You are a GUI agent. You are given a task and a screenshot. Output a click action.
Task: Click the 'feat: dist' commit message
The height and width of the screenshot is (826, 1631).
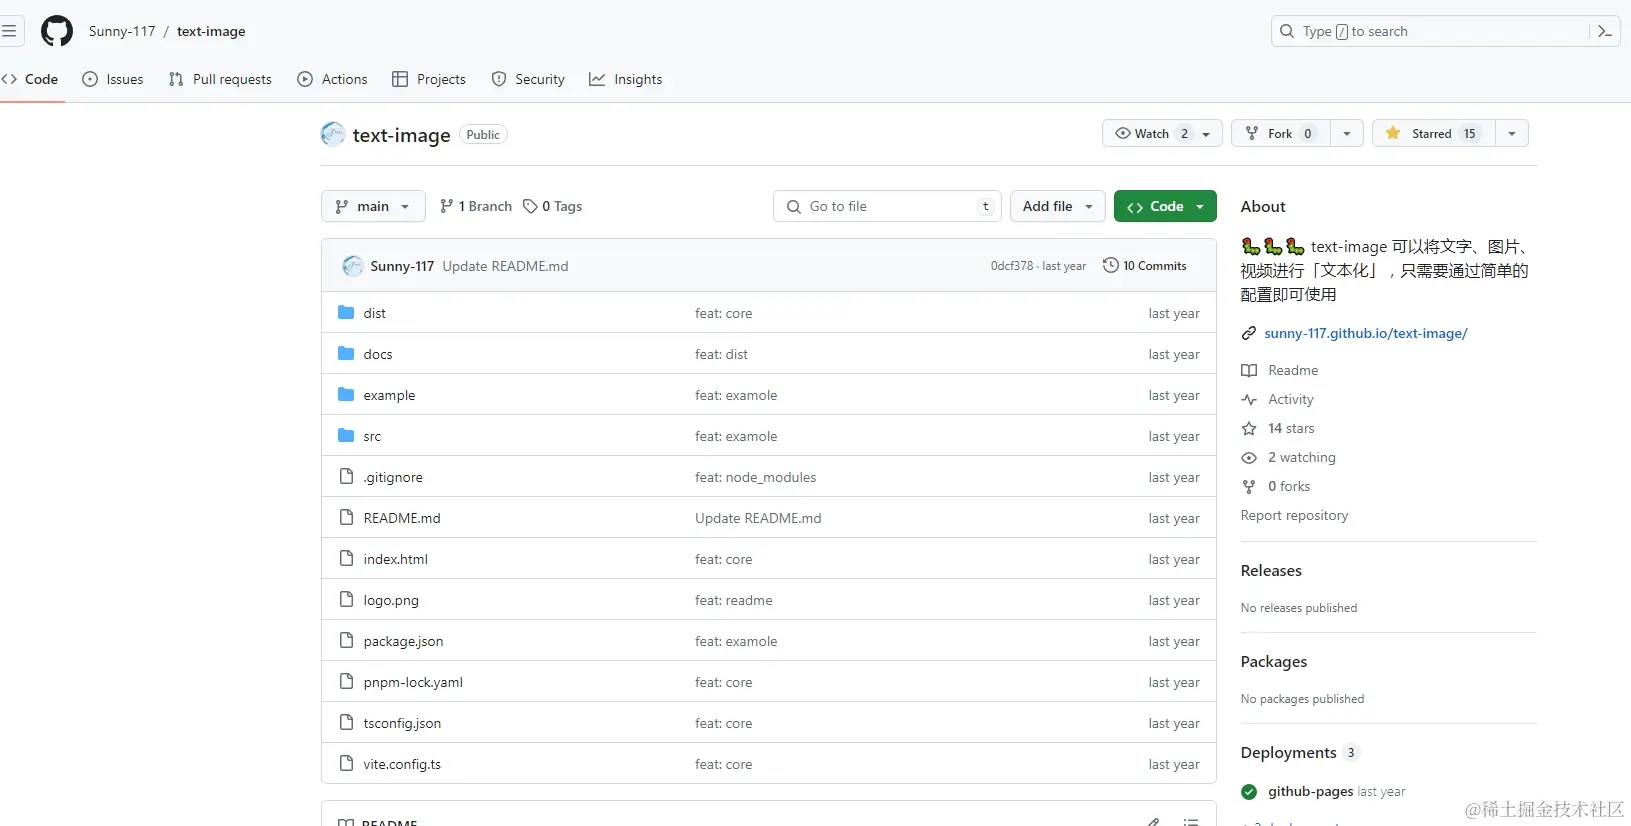[721, 355]
